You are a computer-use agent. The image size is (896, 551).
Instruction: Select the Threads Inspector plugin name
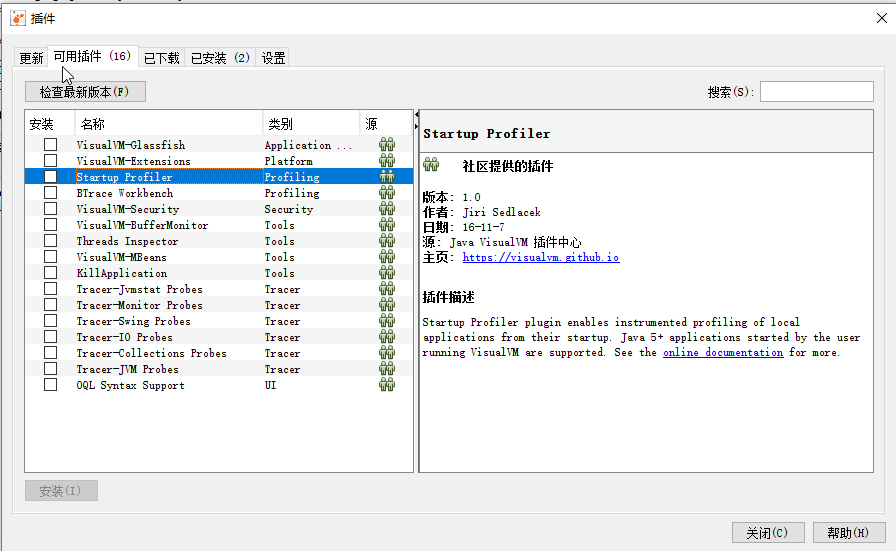(127, 241)
